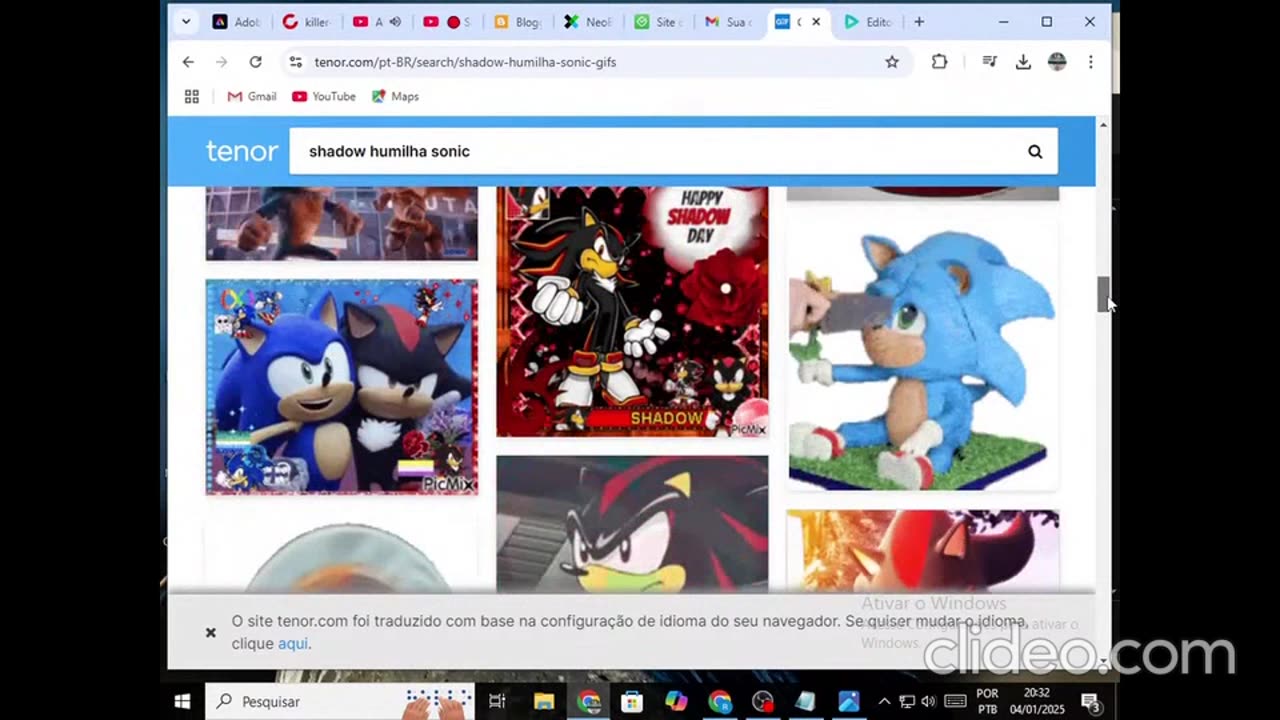Open the Photos app taskbar icon
Screen dimensions: 1280x720
(x=849, y=701)
